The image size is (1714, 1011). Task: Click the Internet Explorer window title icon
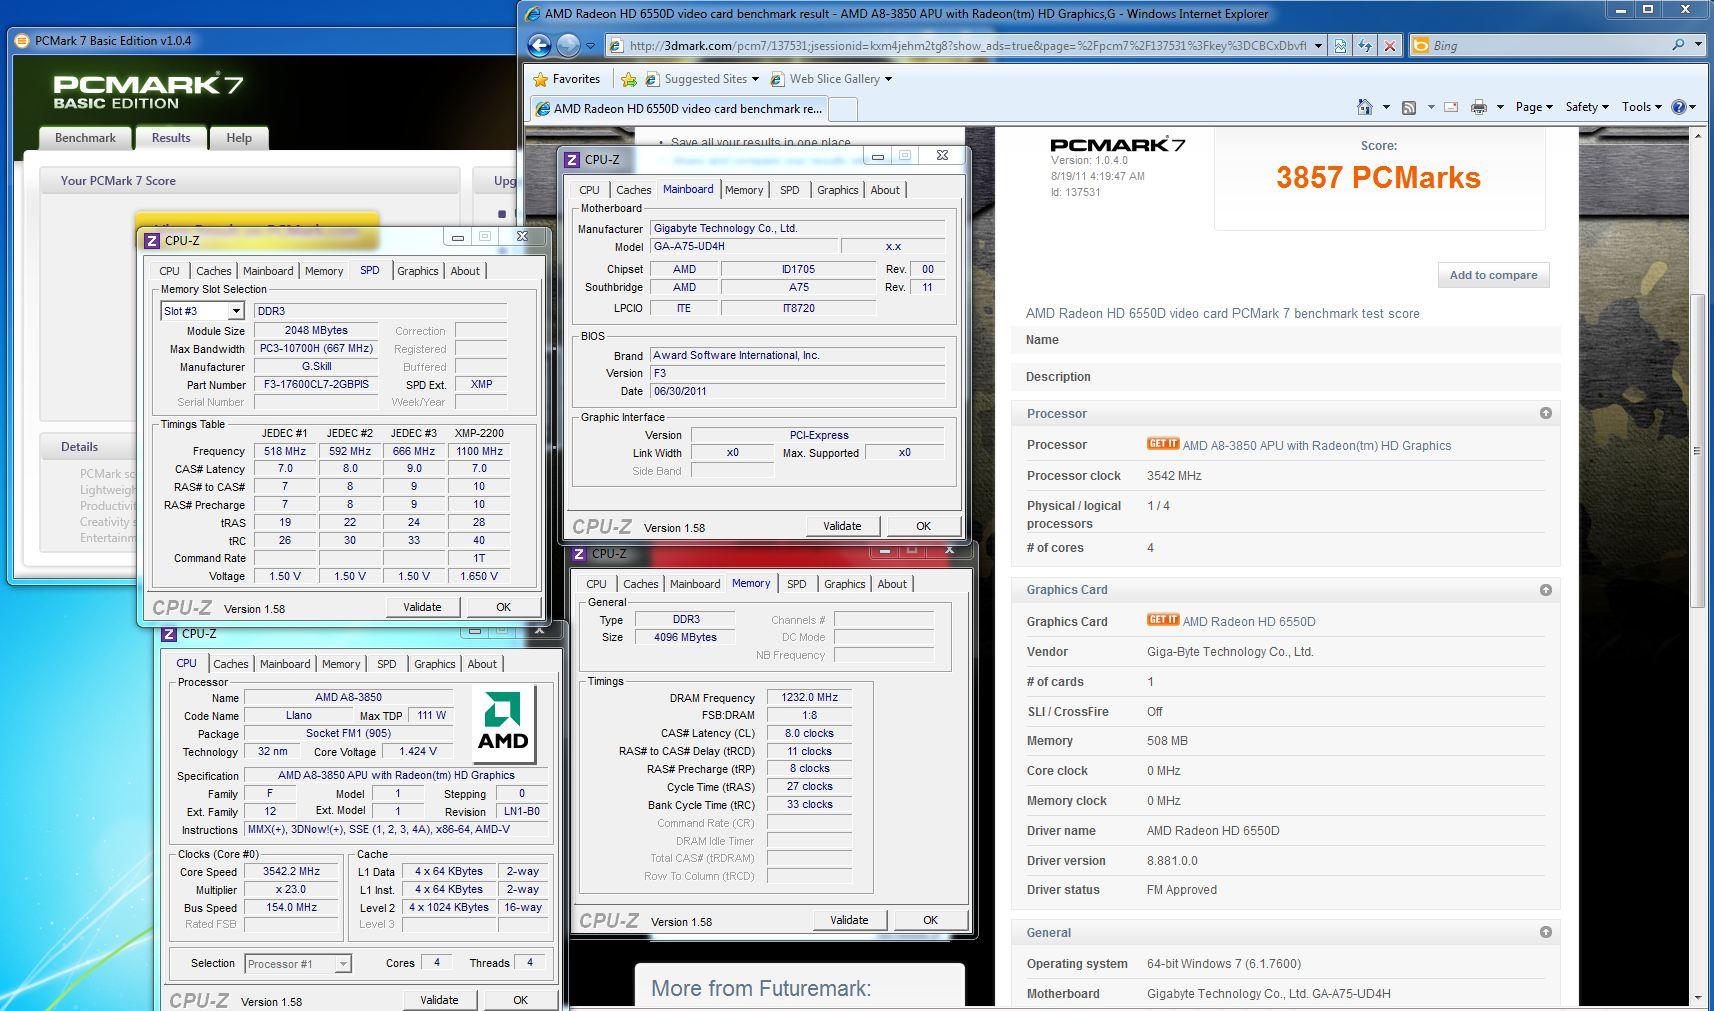pyautogui.click(x=533, y=14)
